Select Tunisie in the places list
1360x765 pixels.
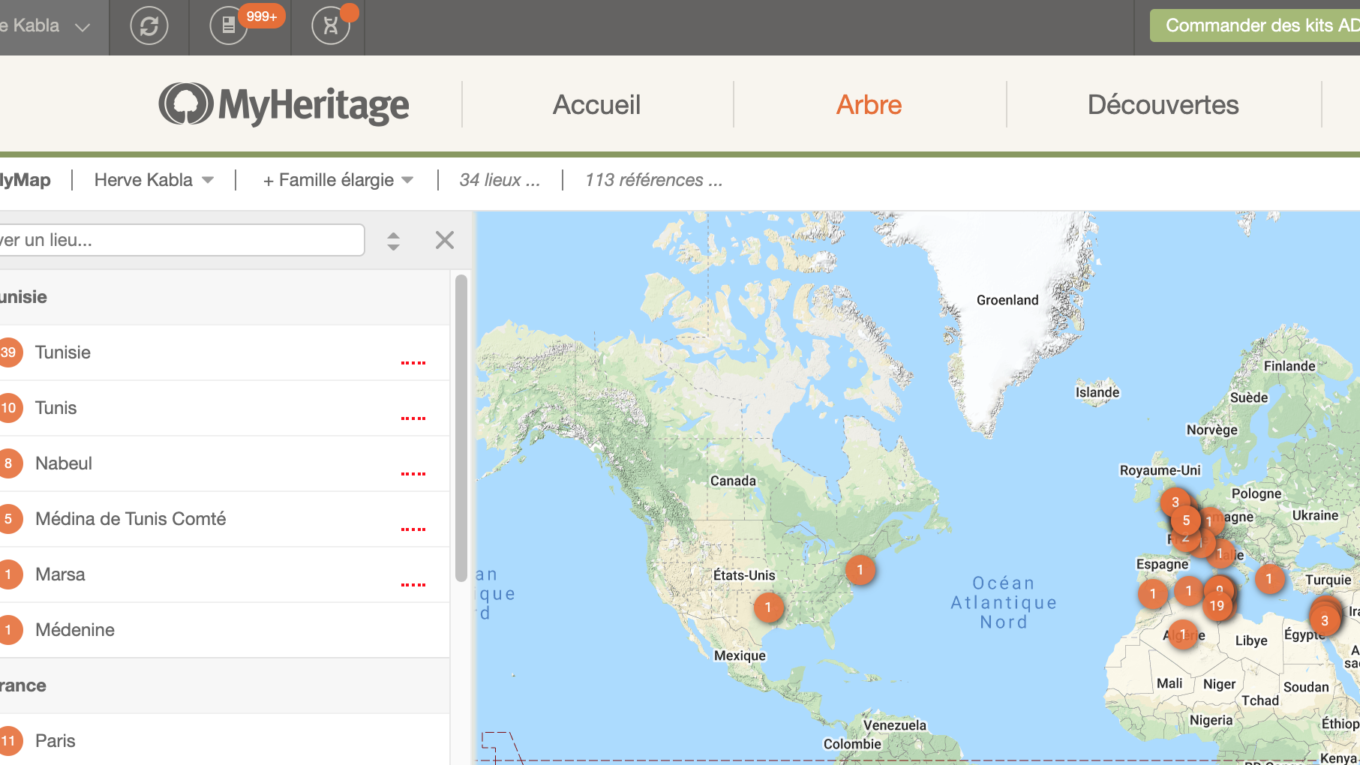63,352
